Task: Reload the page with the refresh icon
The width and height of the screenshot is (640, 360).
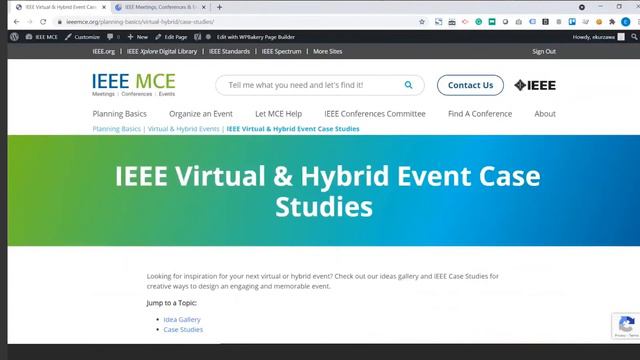Action: [43, 22]
